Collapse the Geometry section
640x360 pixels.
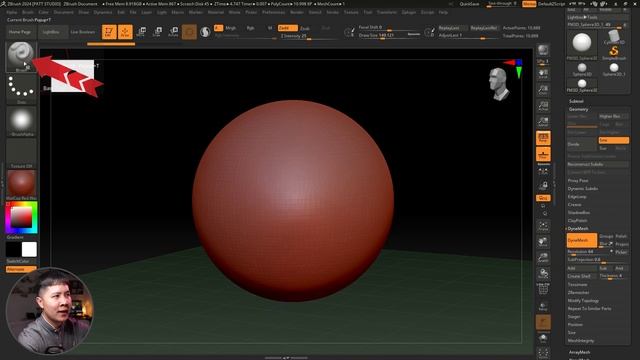pos(578,109)
